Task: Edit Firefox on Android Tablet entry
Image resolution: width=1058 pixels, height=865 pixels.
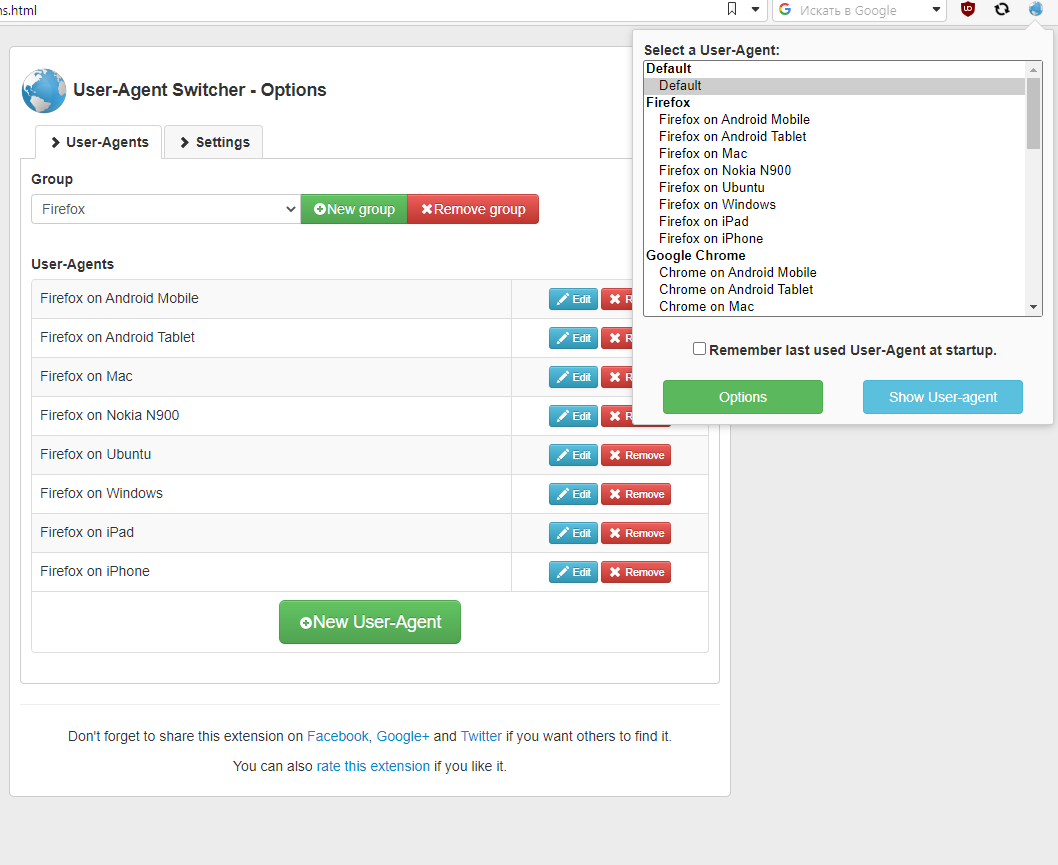Action: (x=574, y=338)
